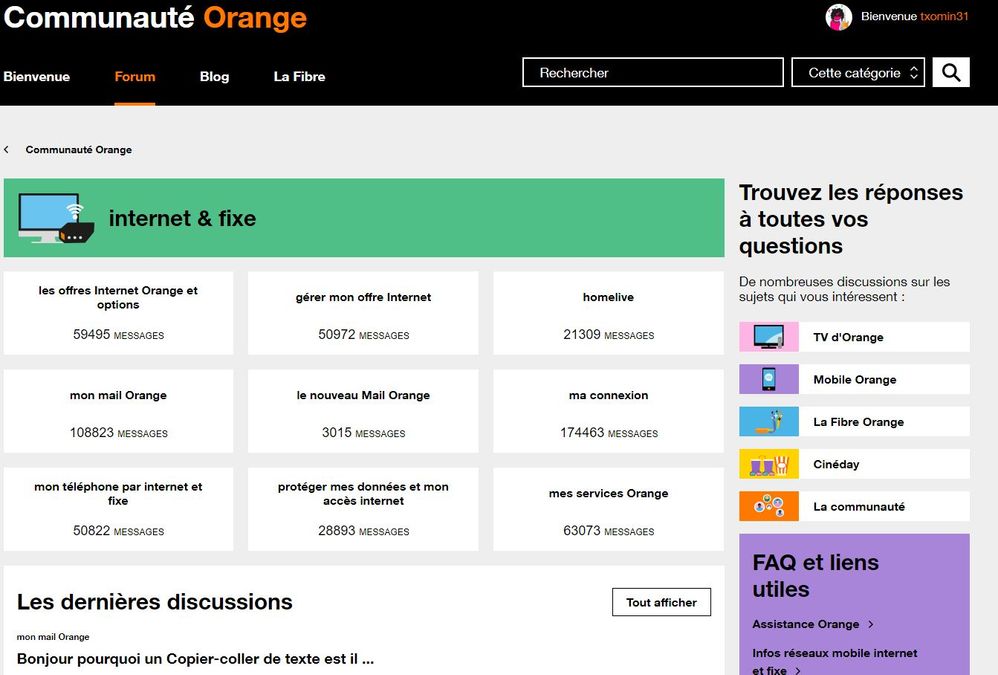The height and width of the screenshot is (675, 998).
Task: Open the mon mail Orange category
Action: click(118, 396)
